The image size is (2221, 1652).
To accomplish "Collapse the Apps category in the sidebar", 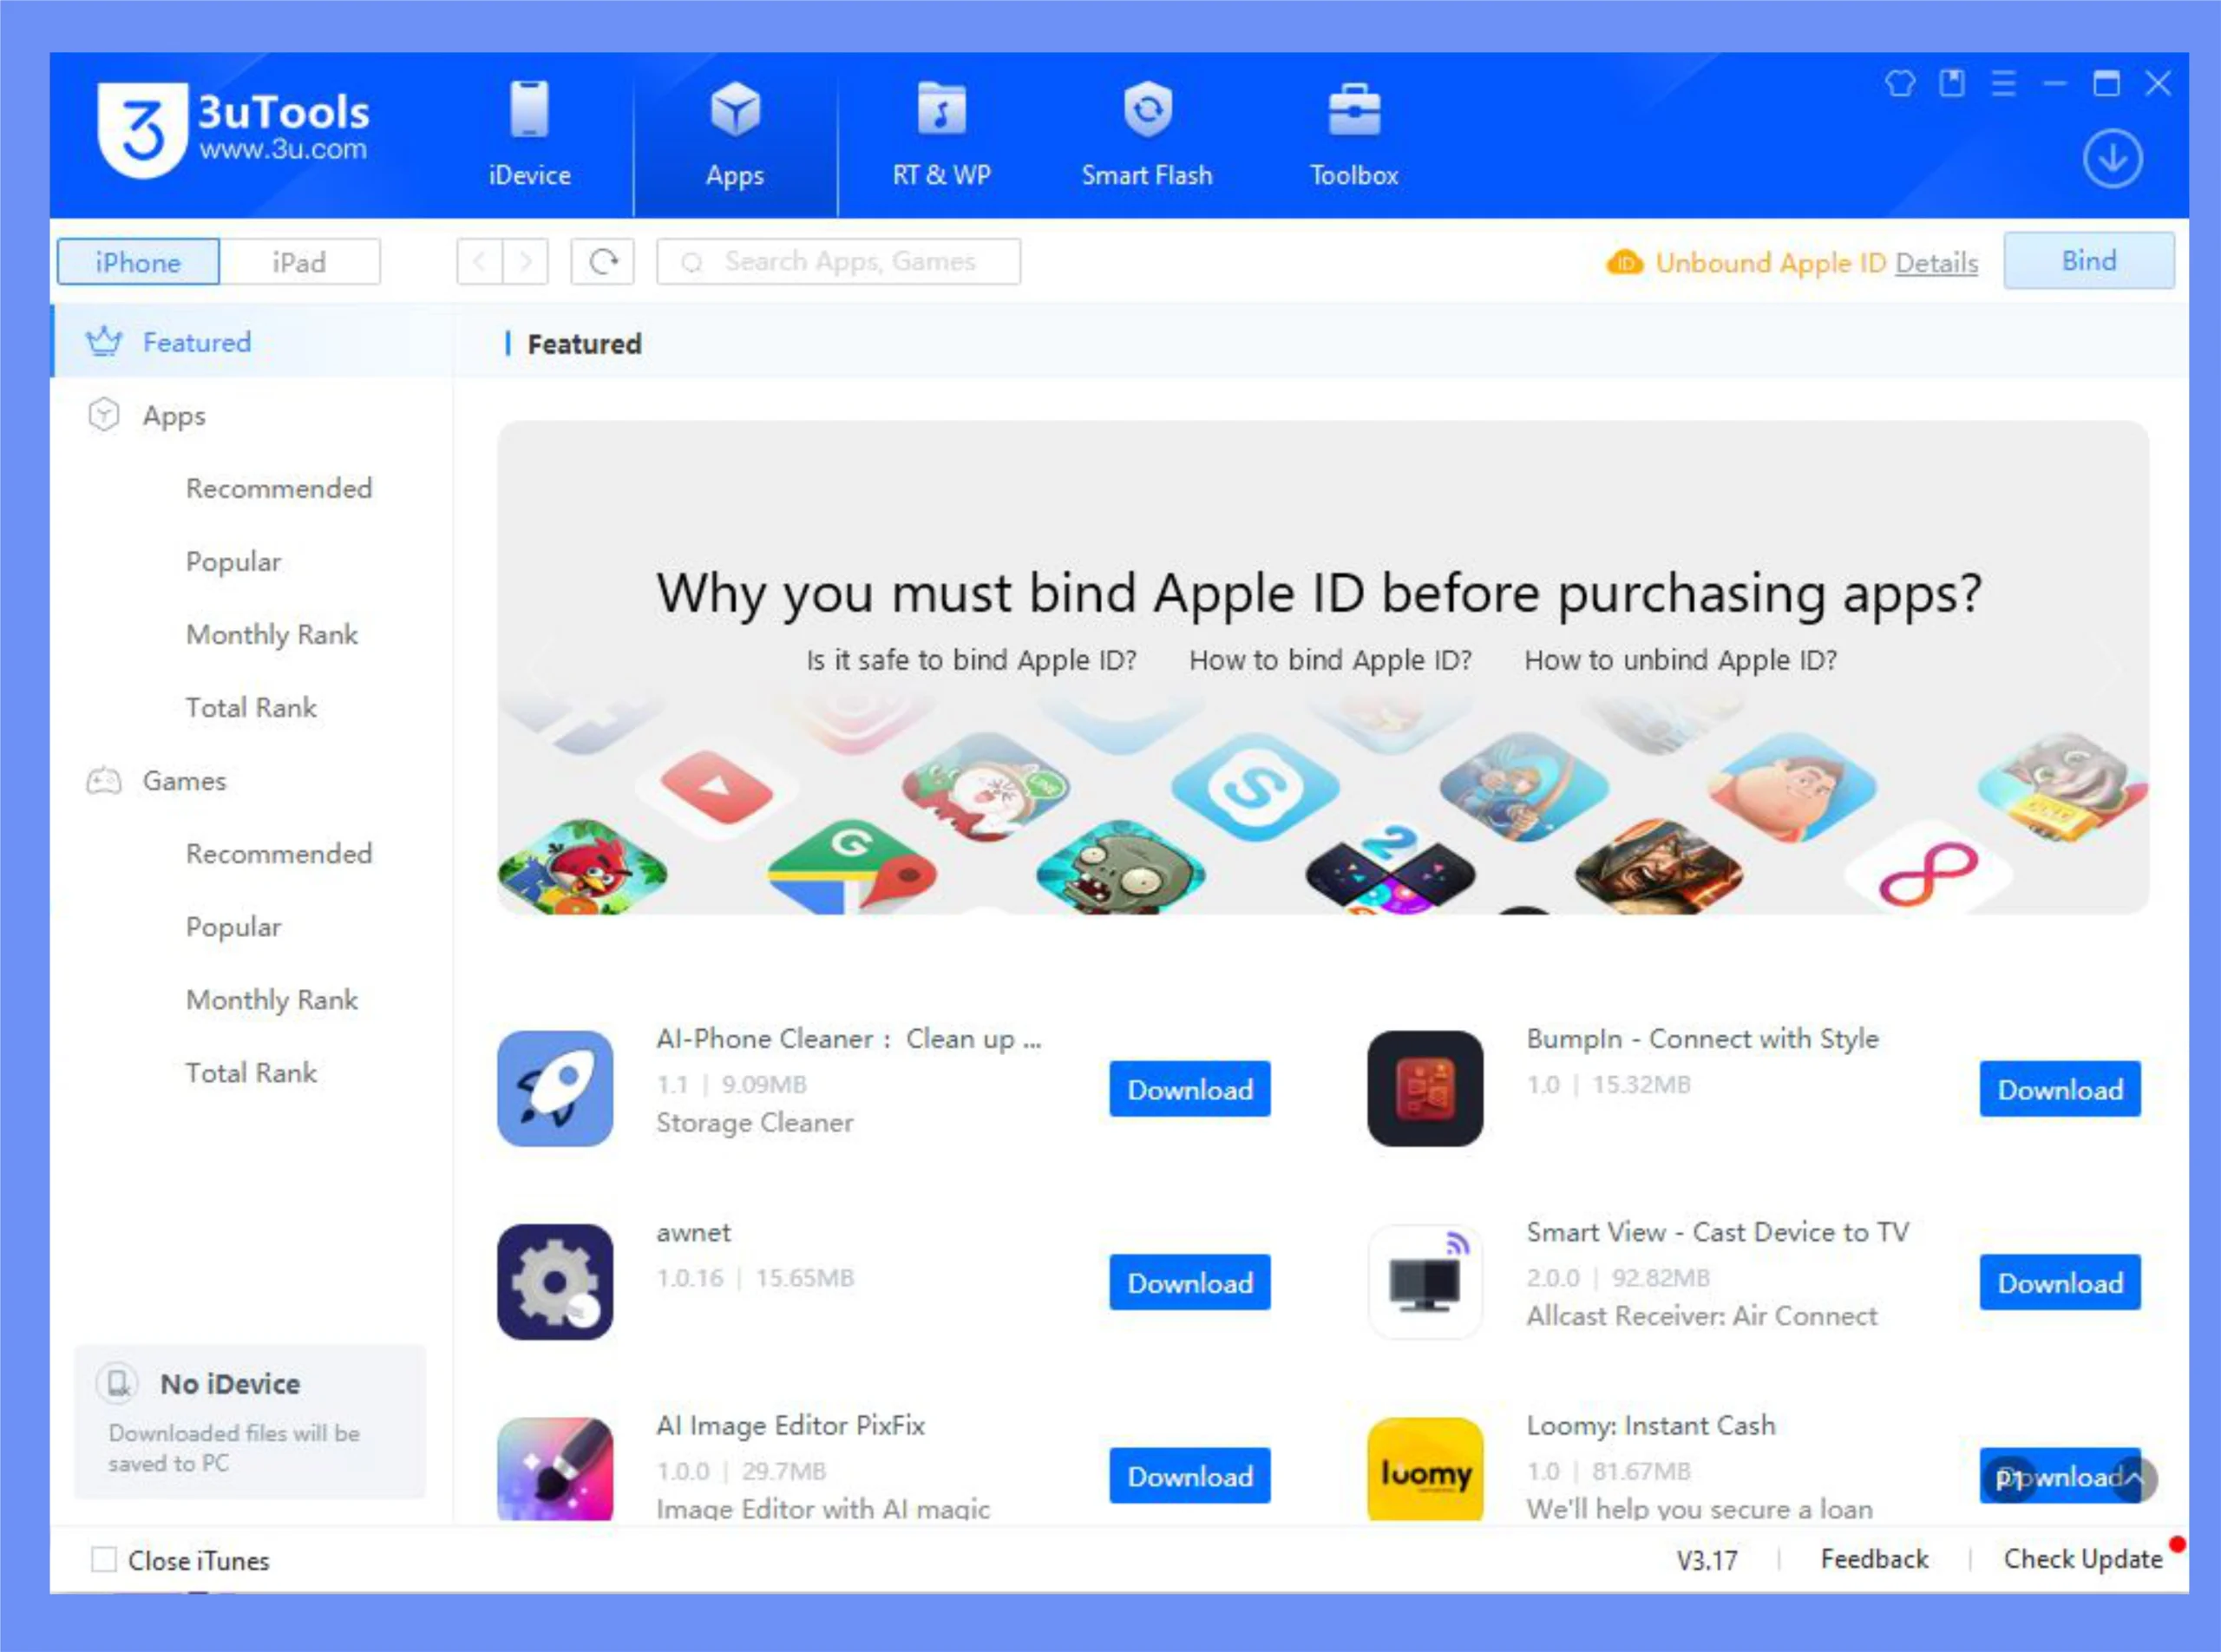I will coord(173,415).
